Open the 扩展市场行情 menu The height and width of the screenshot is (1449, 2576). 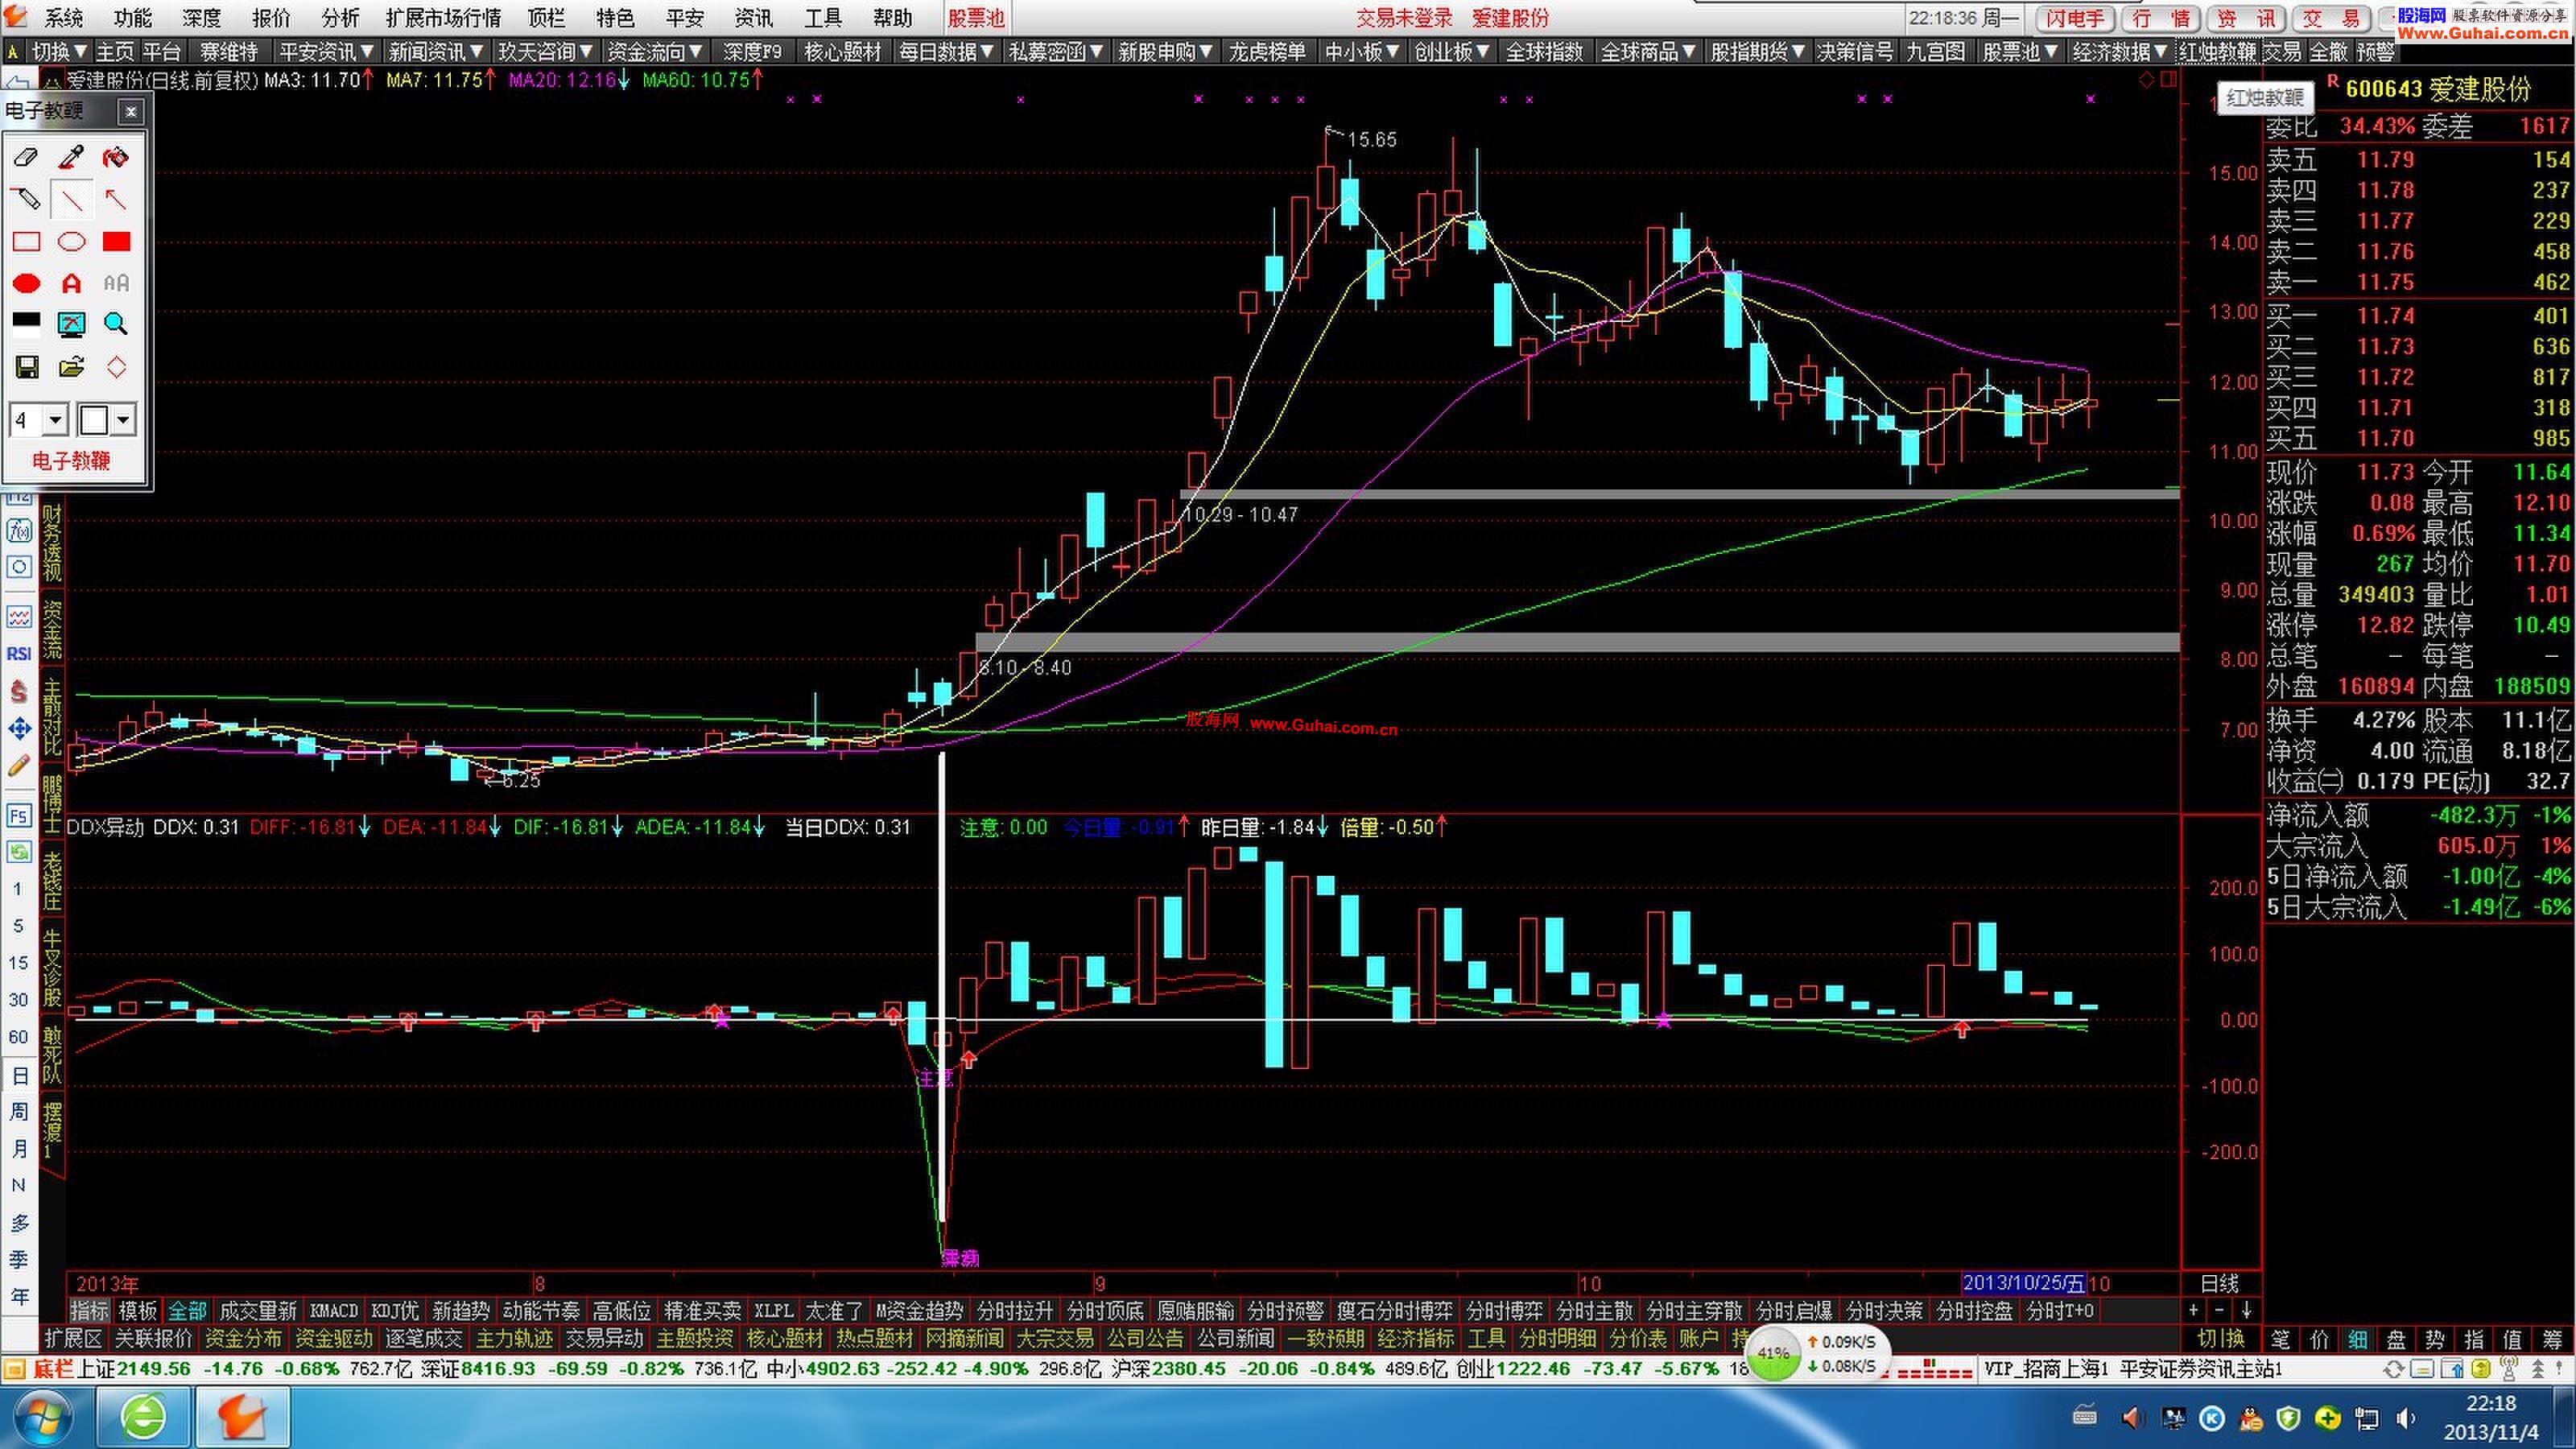click(443, 18)
